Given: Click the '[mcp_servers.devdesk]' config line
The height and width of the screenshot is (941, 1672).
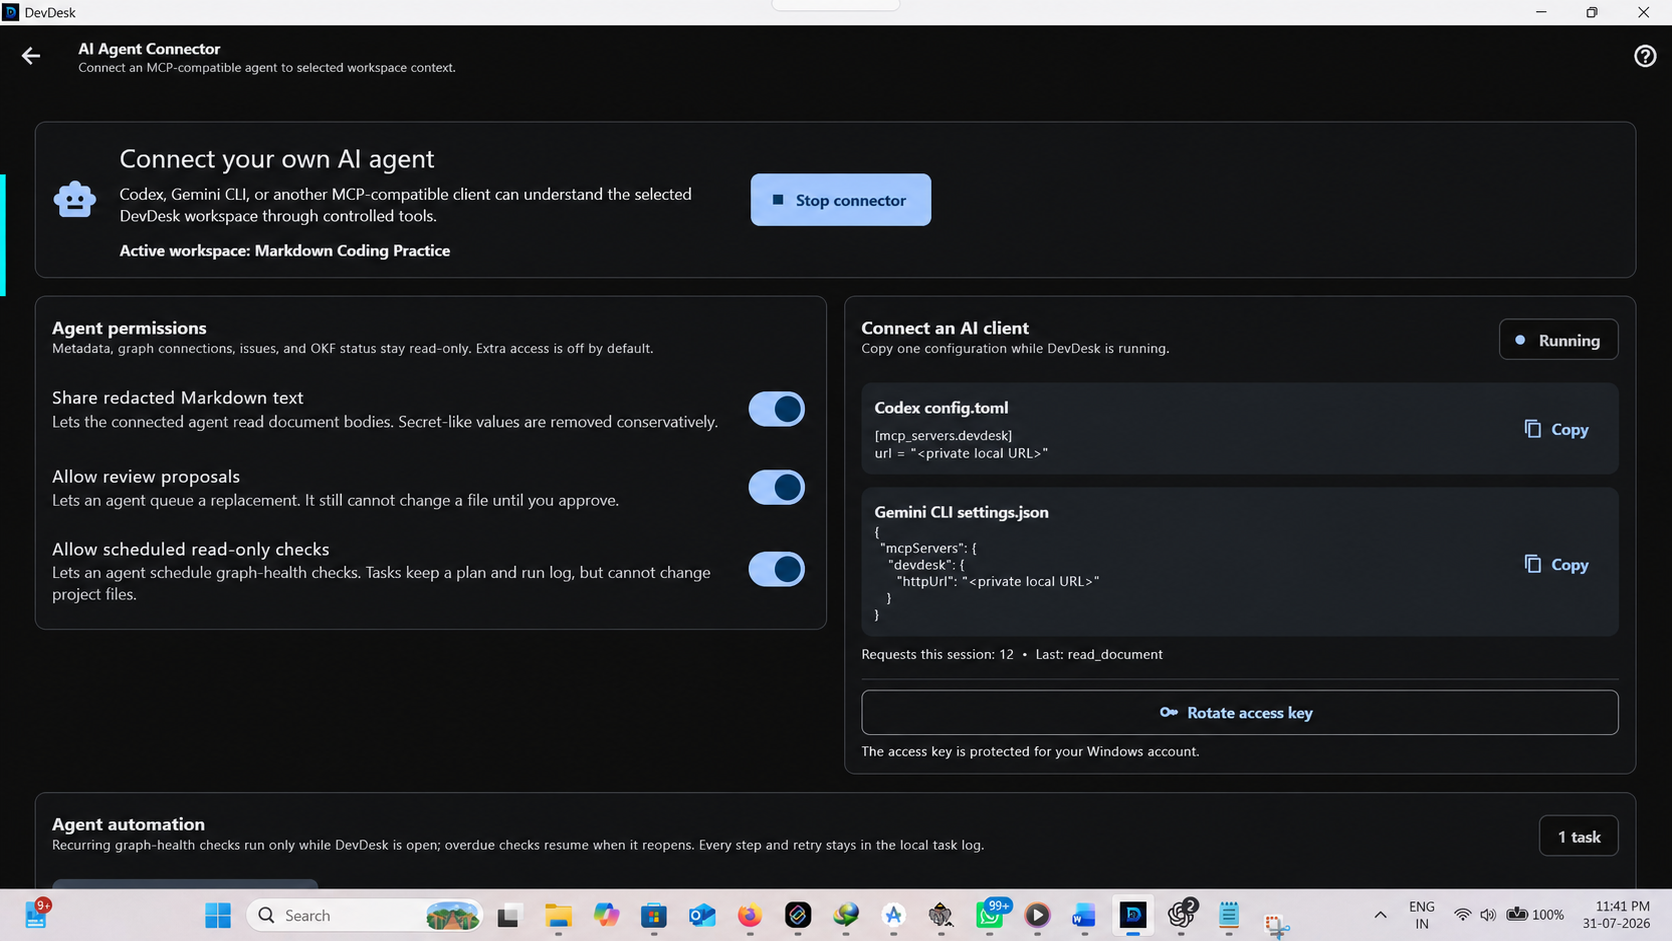Looking at the screenshot, I should click(943, 436).
